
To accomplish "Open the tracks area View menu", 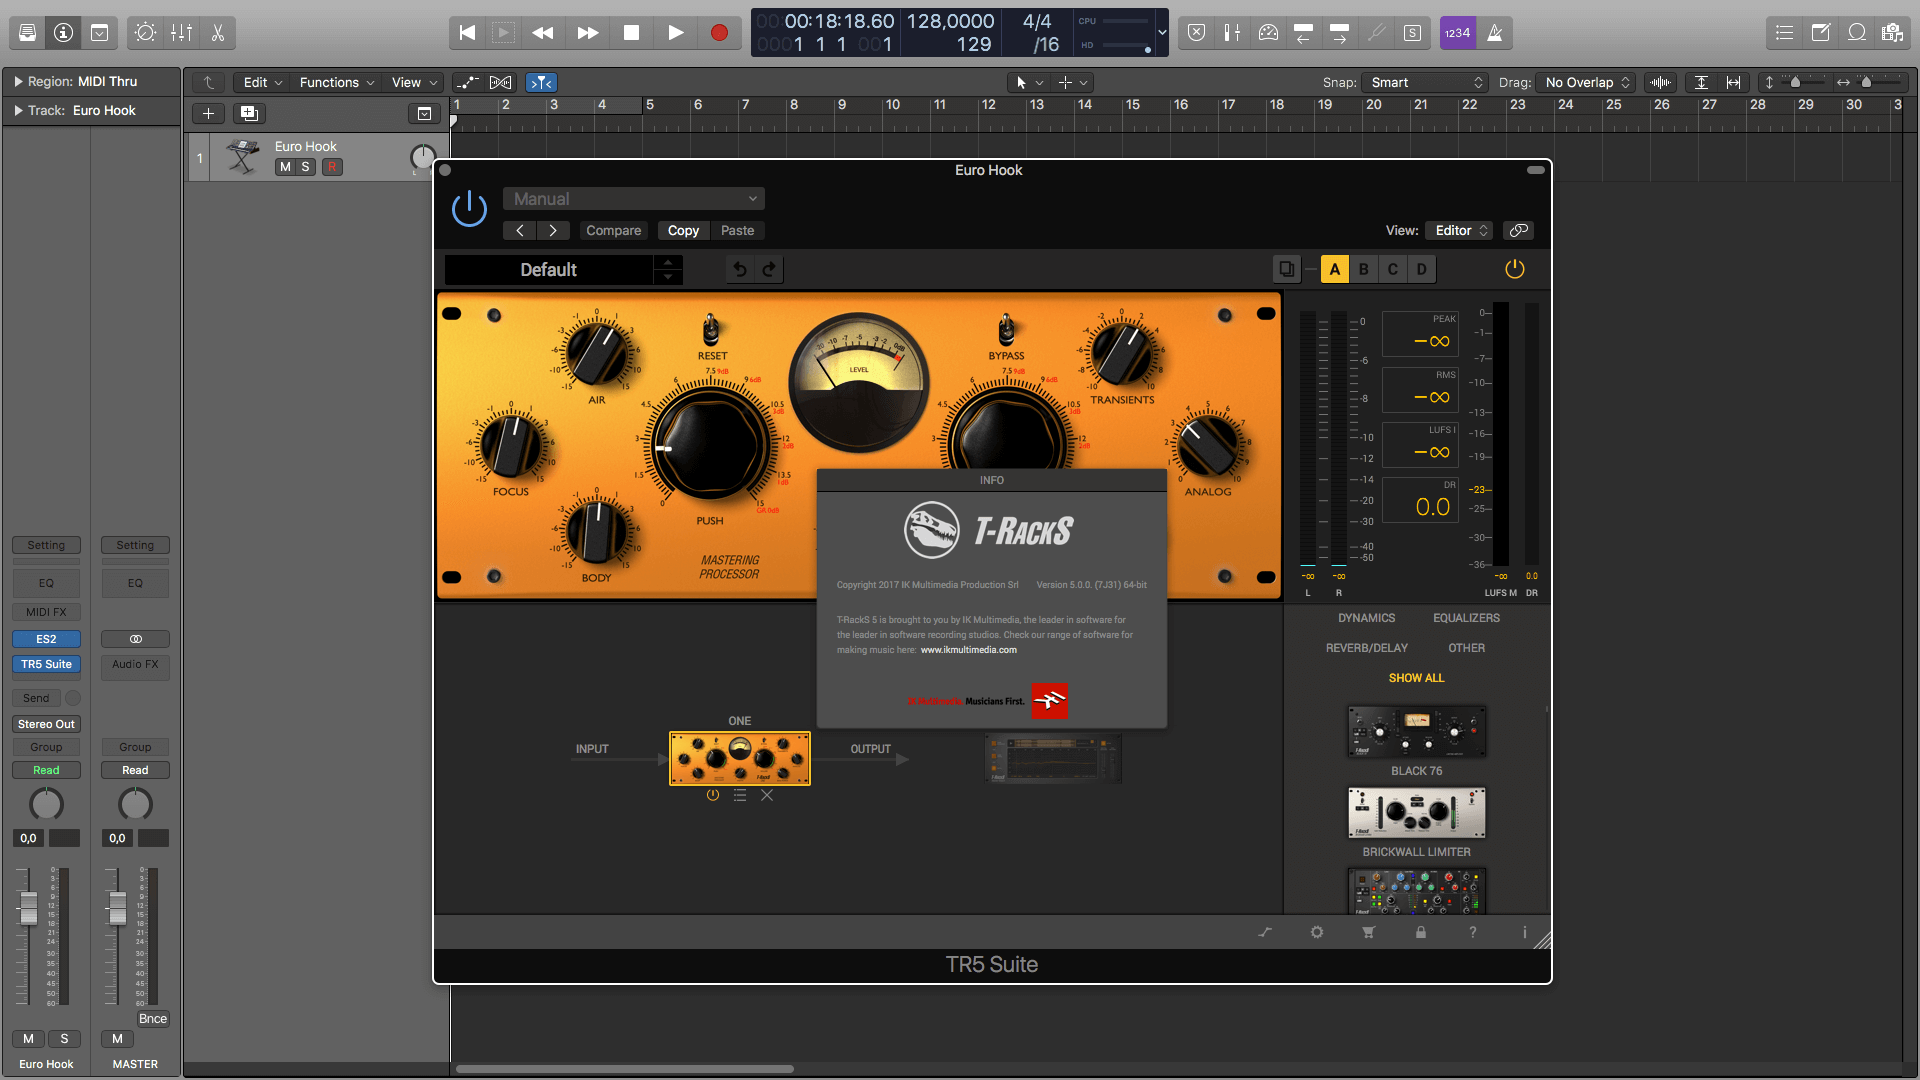I will coord(414,82).
